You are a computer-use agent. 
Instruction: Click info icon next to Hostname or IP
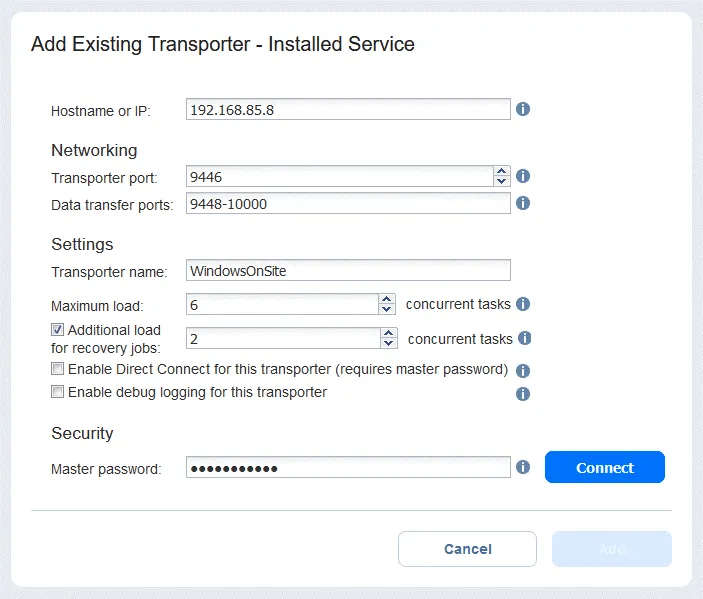[x=522, y=109]
